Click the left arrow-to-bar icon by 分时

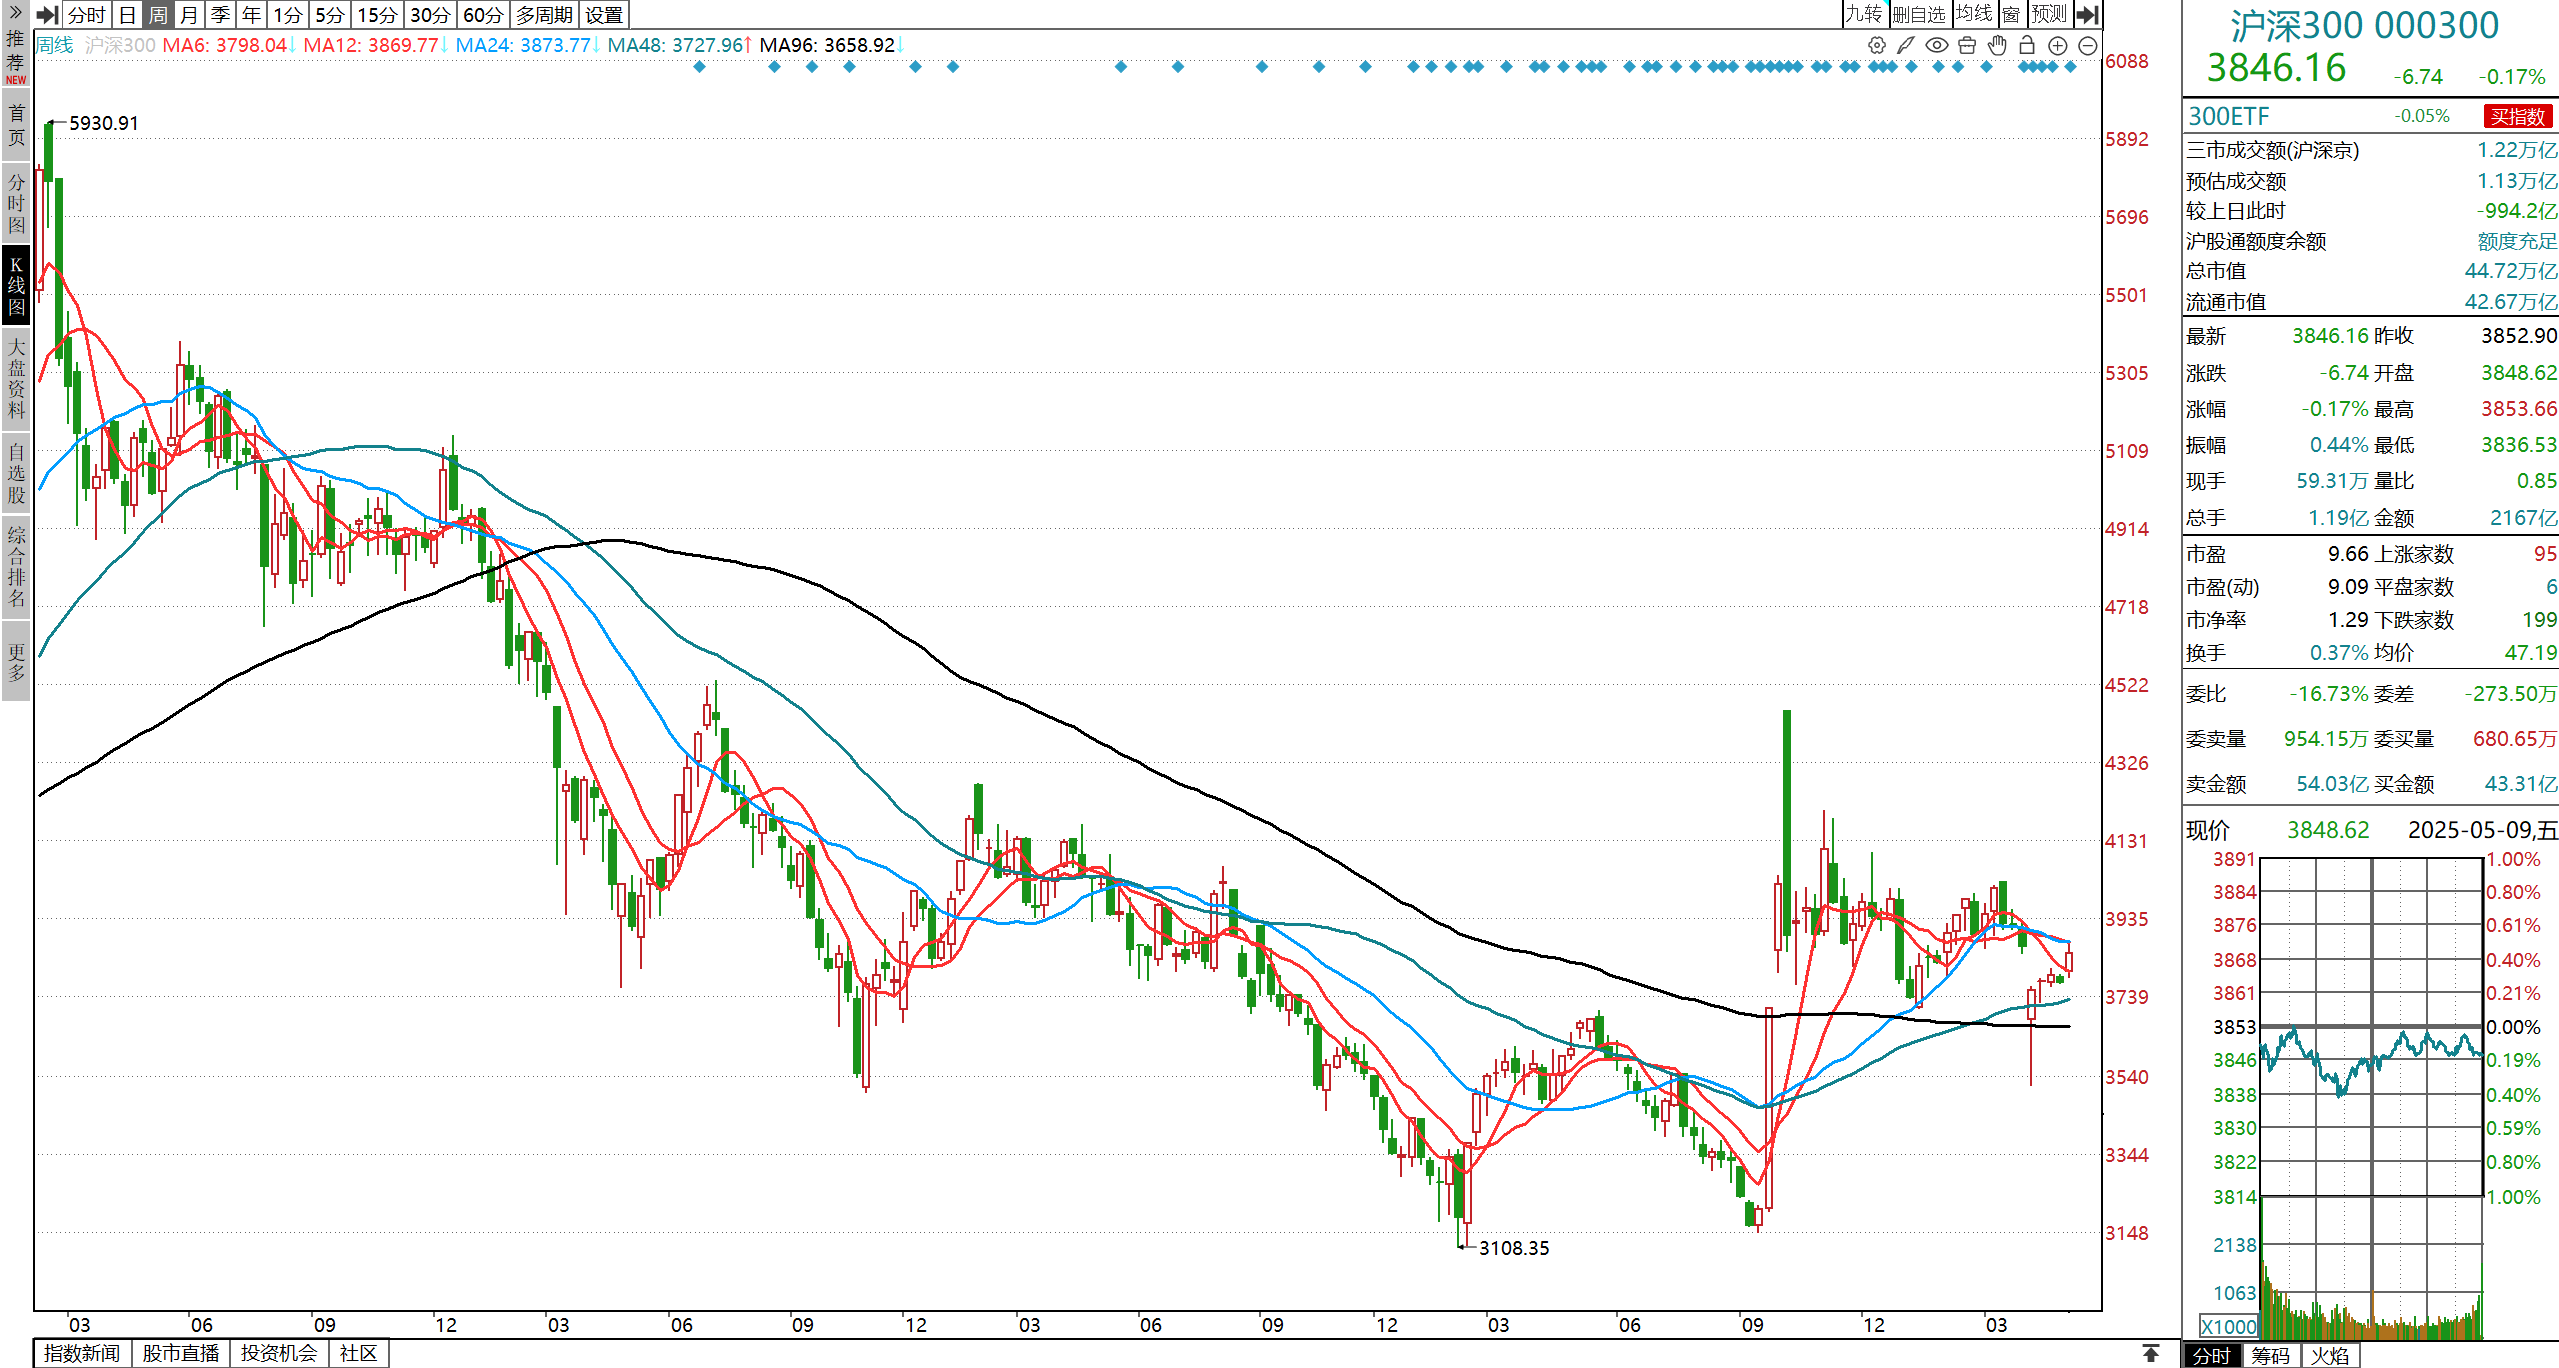47,15
